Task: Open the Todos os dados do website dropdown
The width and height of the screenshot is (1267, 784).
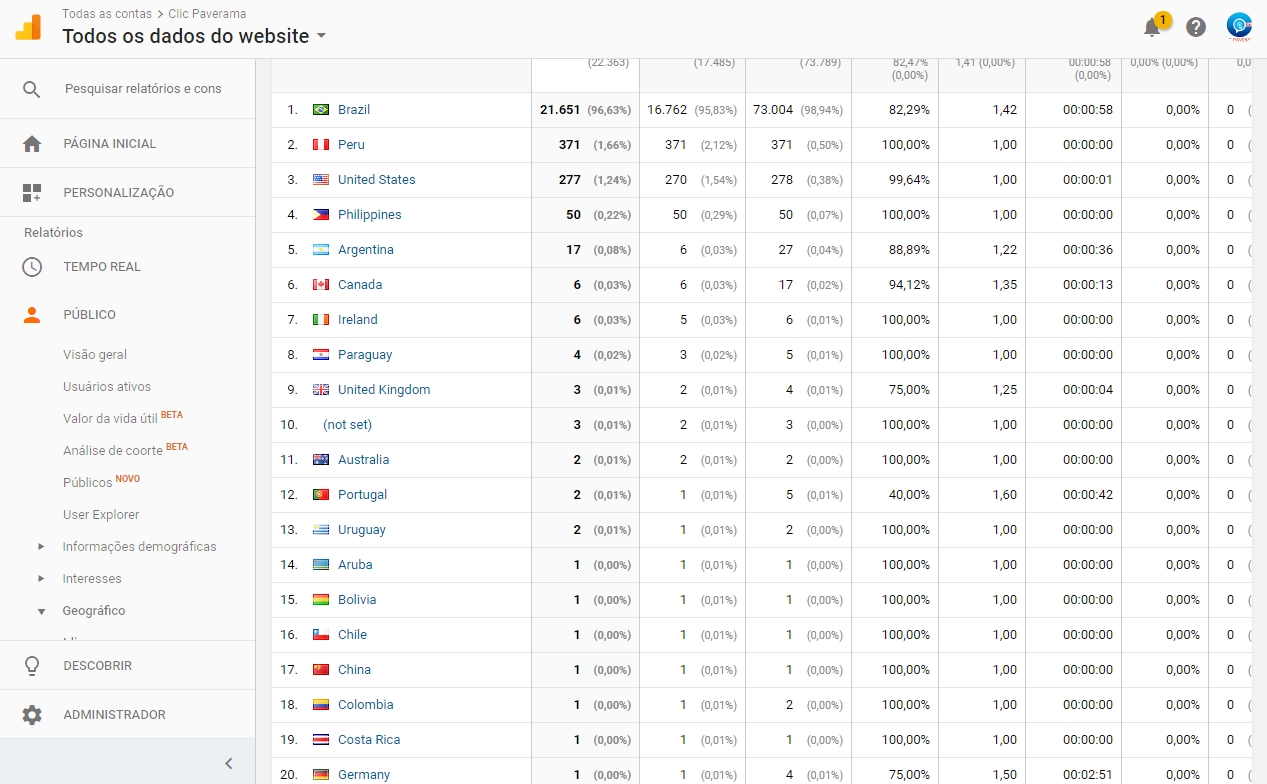Action: (321, 37)
